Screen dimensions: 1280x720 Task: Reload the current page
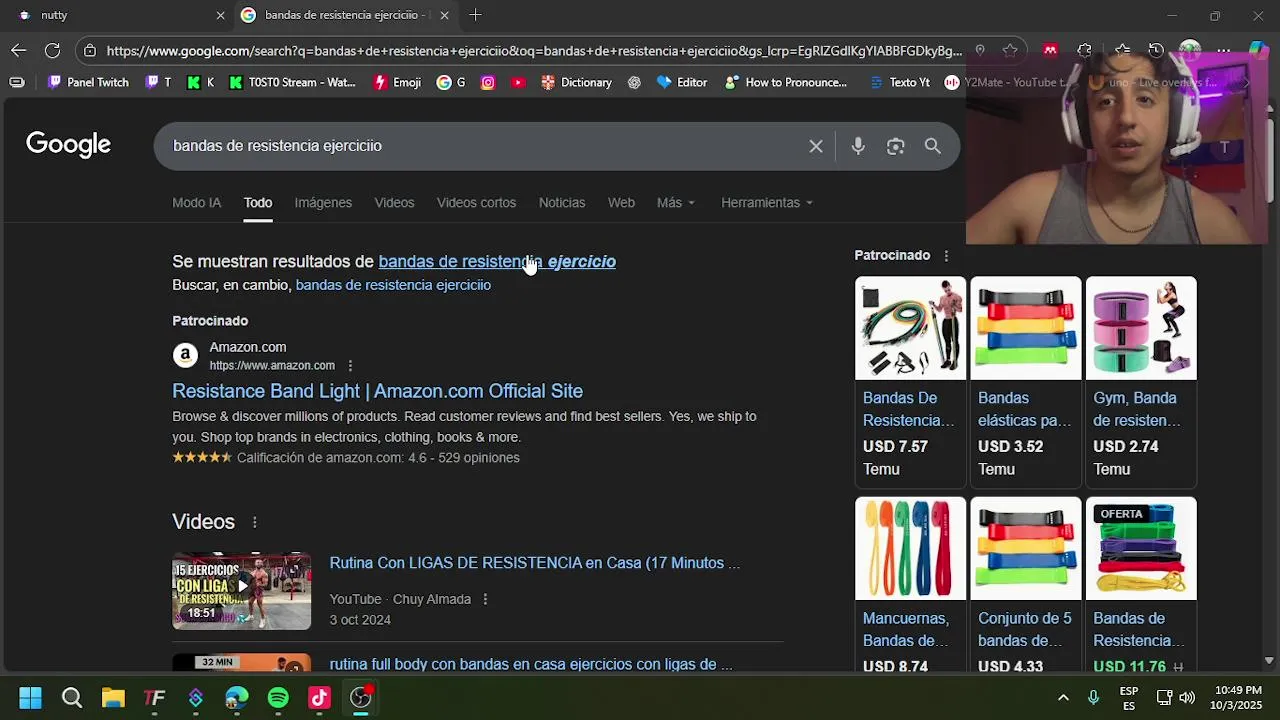coord(52,50)
